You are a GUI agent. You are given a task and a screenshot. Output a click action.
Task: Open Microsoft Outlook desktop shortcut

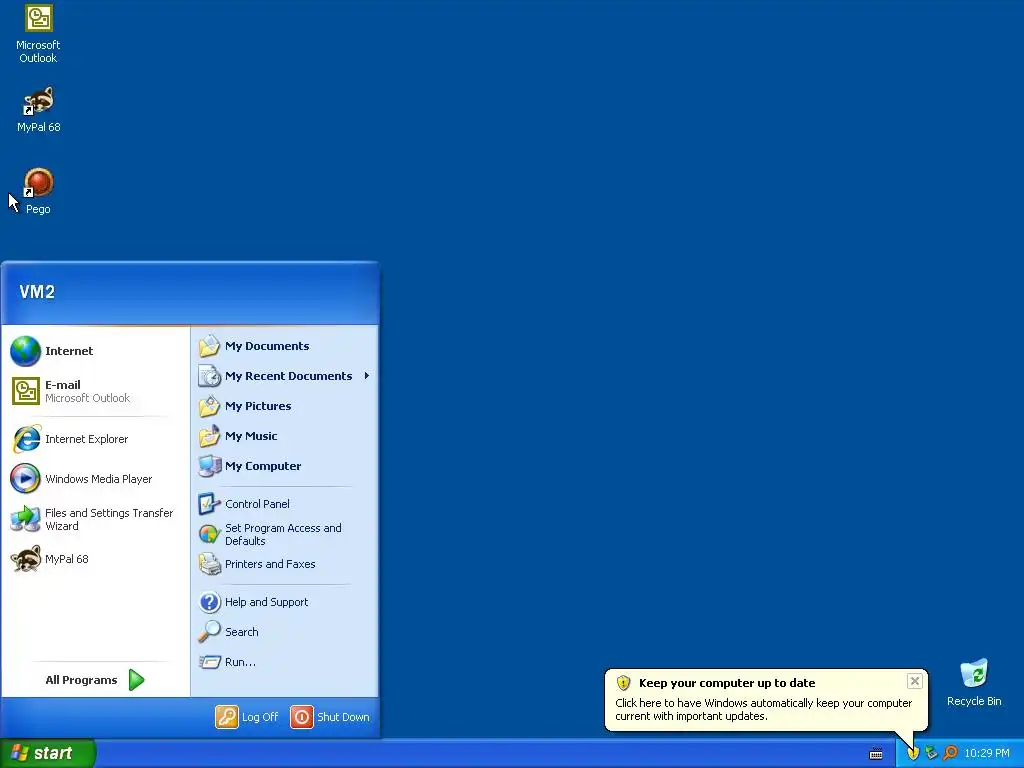(38, 34)
